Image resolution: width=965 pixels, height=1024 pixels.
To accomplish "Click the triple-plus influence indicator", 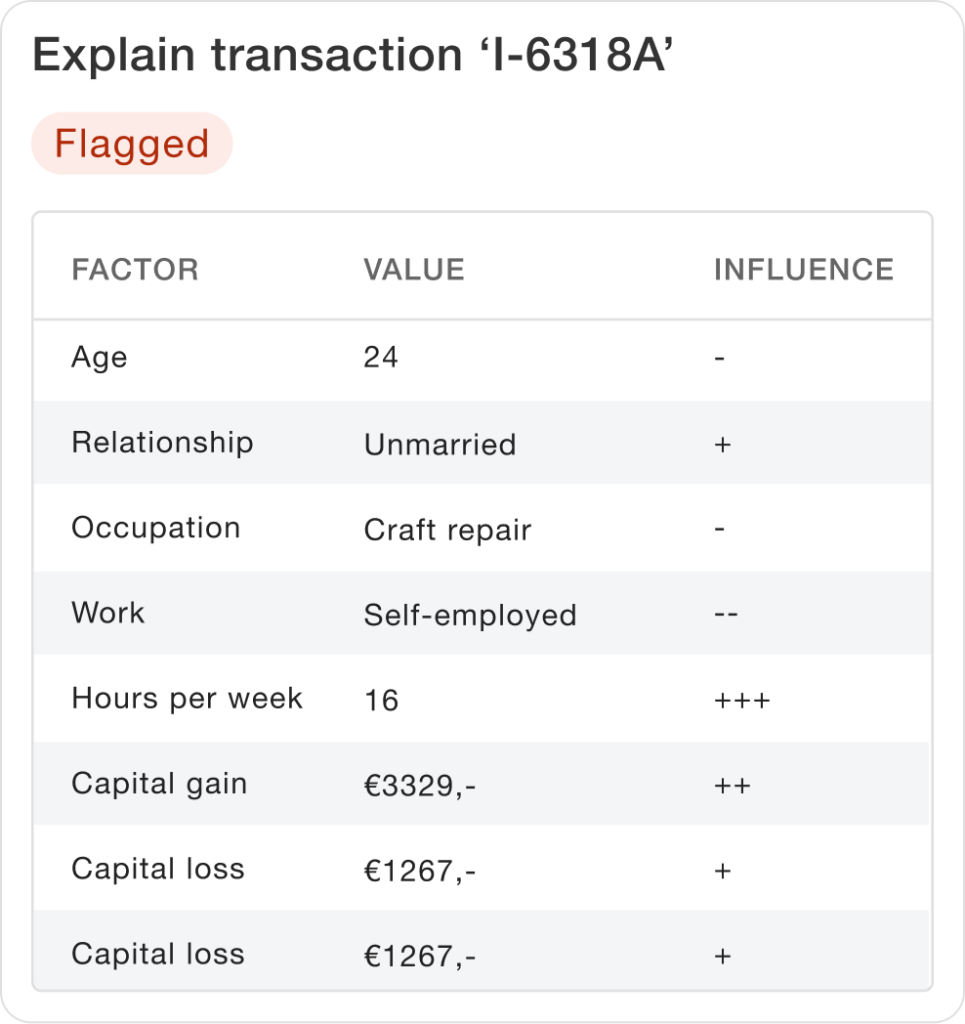I will 742,701.
